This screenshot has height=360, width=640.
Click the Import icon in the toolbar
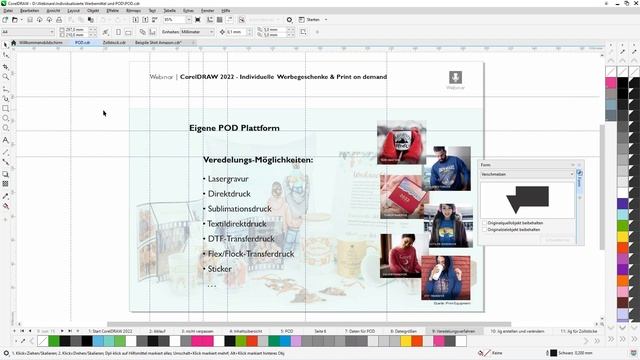(136, 20)
